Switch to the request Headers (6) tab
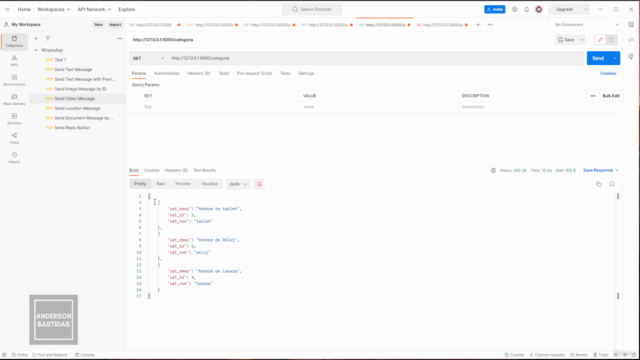Screen dimensions: 640x360 [199, 73]
